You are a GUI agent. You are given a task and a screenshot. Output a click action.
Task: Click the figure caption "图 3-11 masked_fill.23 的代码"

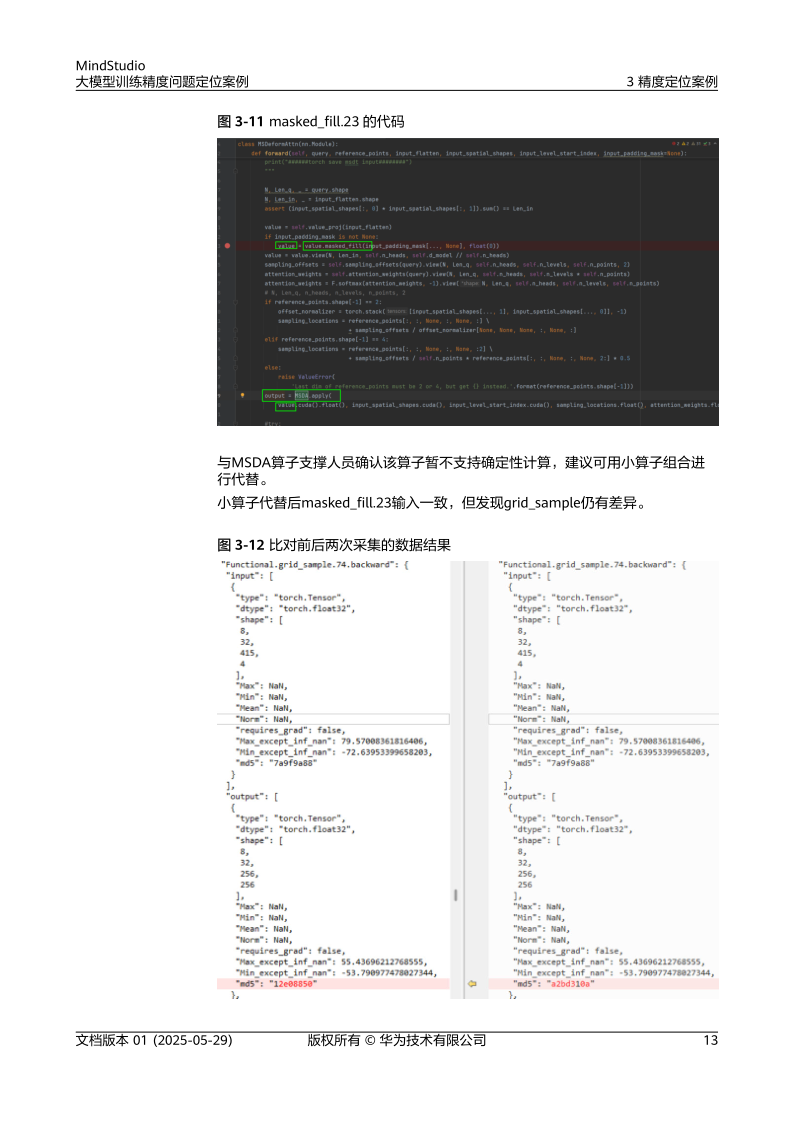[x=311, y=122]
